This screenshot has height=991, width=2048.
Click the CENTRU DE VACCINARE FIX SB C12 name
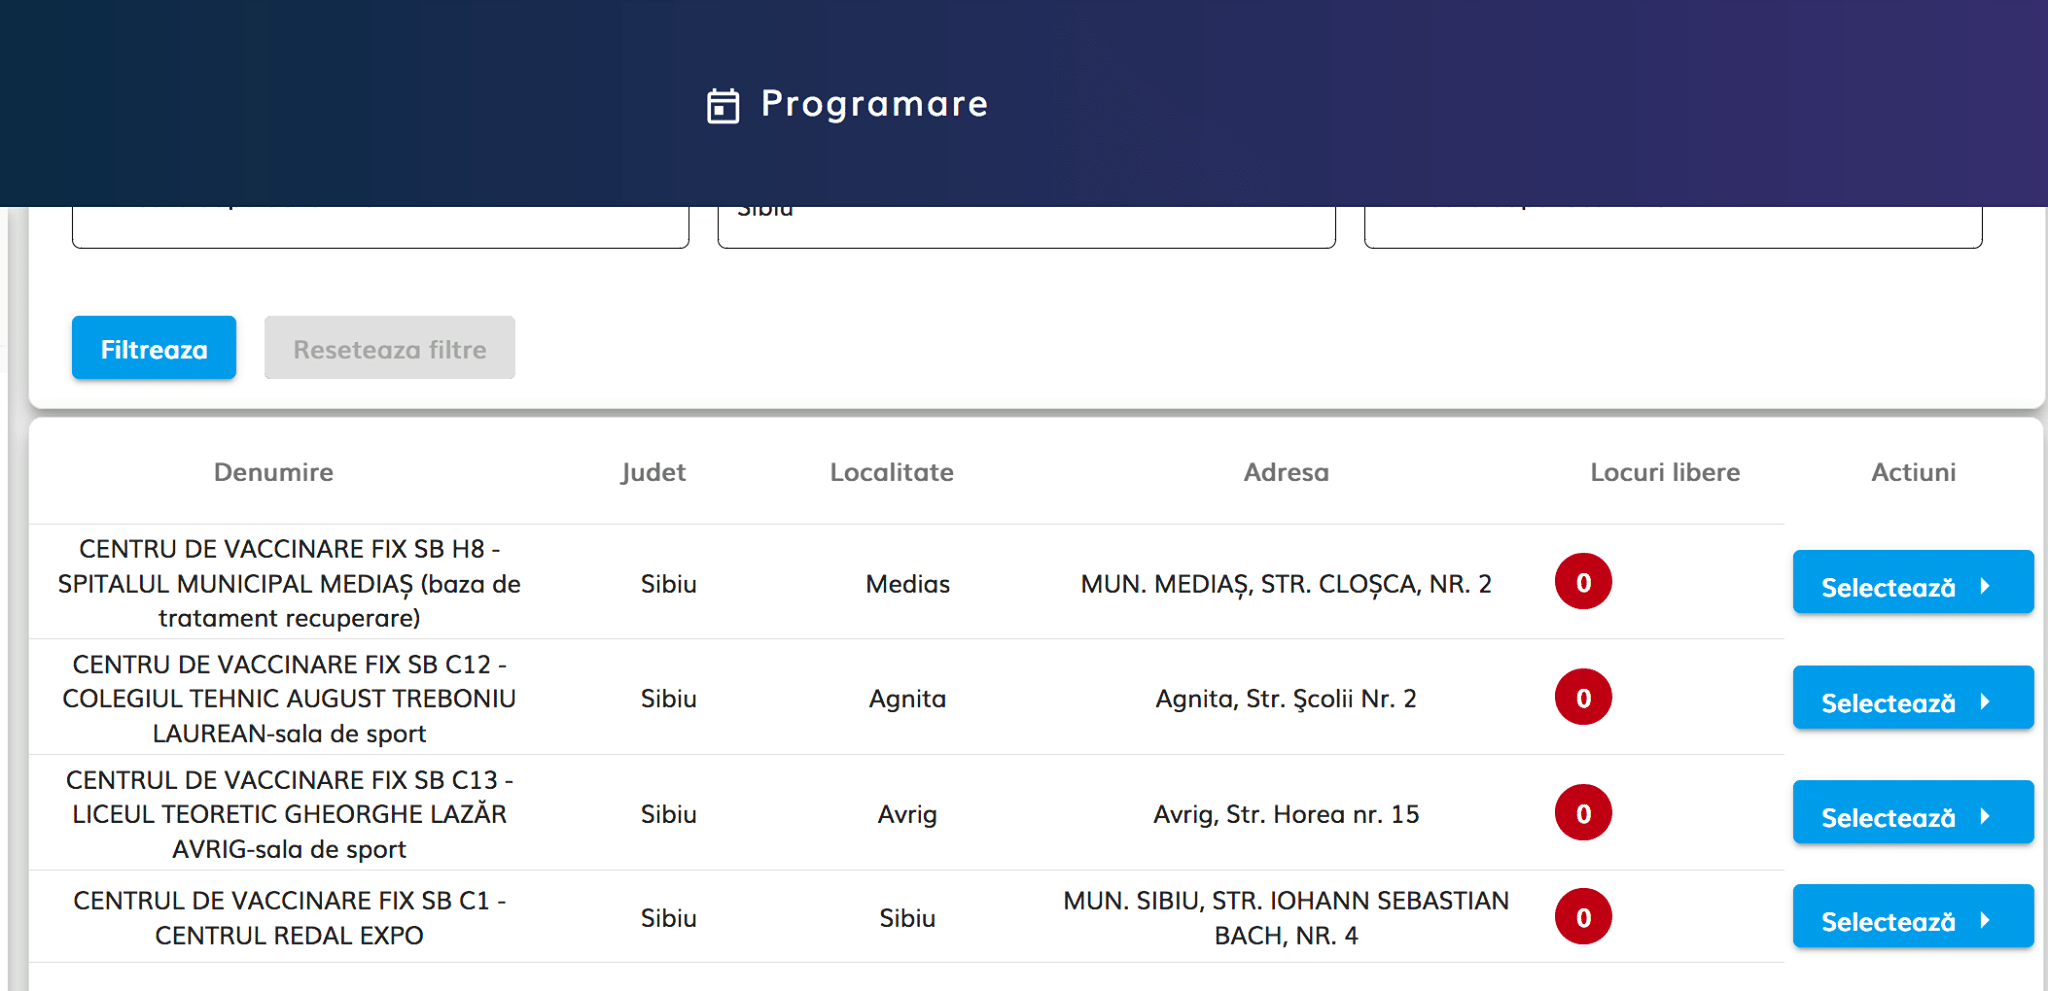289,699
